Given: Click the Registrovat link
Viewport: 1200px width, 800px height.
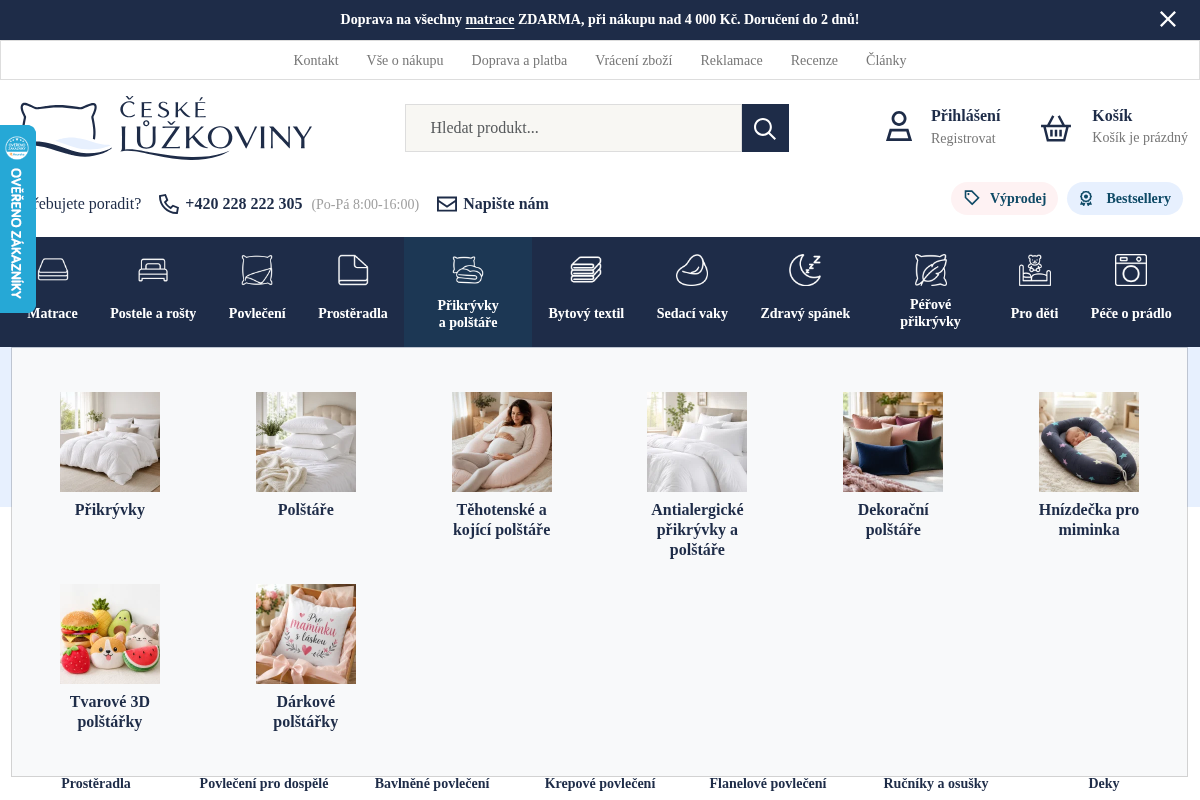Looking at the screenshot, I should click(x=963, y=138).
